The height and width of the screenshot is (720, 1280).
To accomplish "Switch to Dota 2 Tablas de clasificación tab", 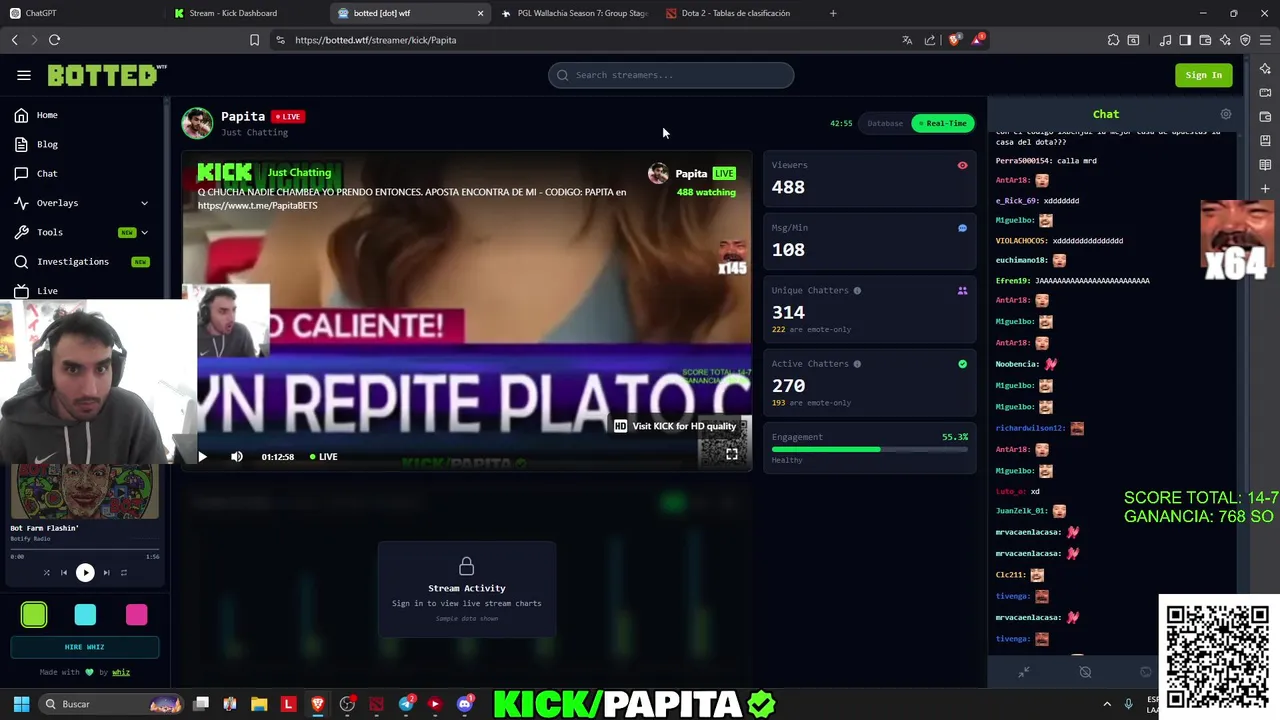I will (x=735, y=13).
